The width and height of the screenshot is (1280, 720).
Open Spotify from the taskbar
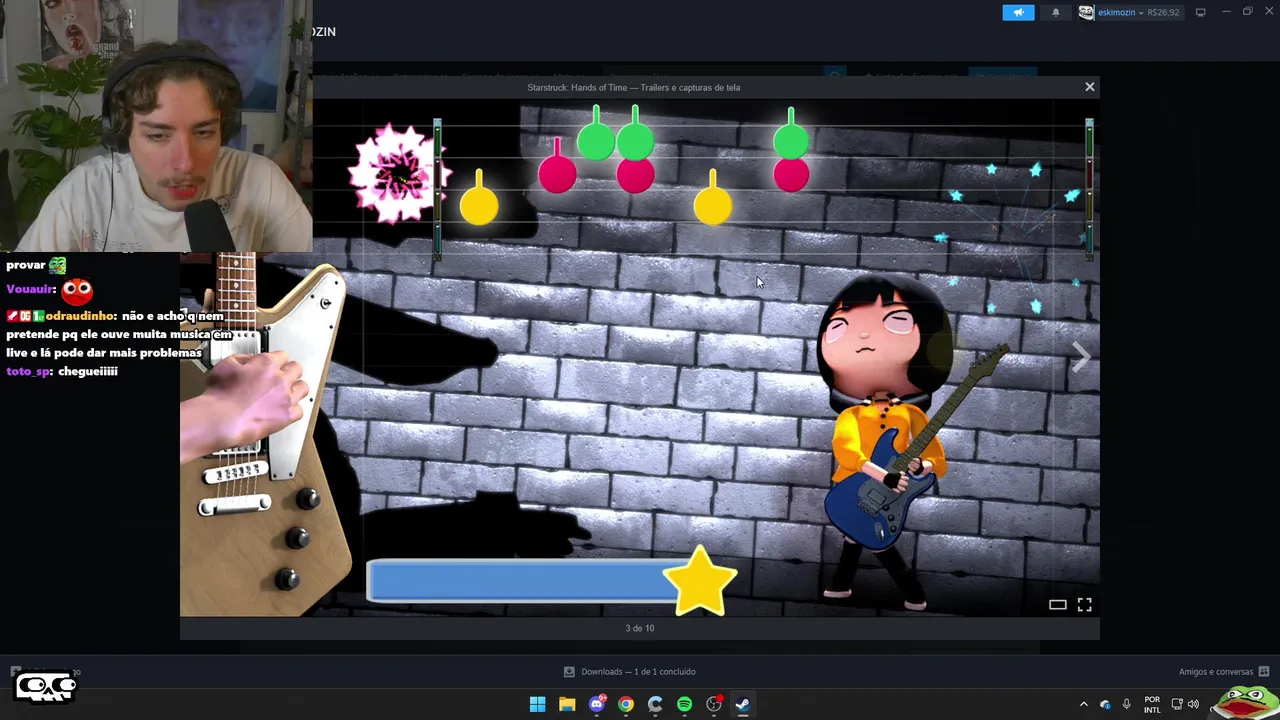click(x=684, y=704)
